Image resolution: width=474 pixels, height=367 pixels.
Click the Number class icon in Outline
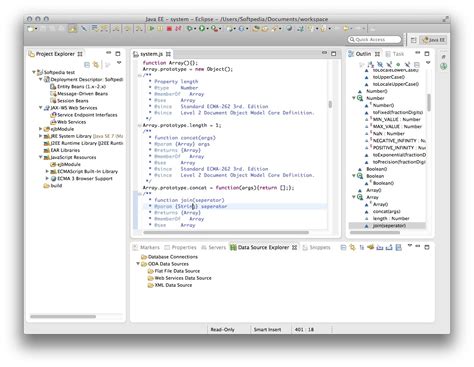pos(360,98)
